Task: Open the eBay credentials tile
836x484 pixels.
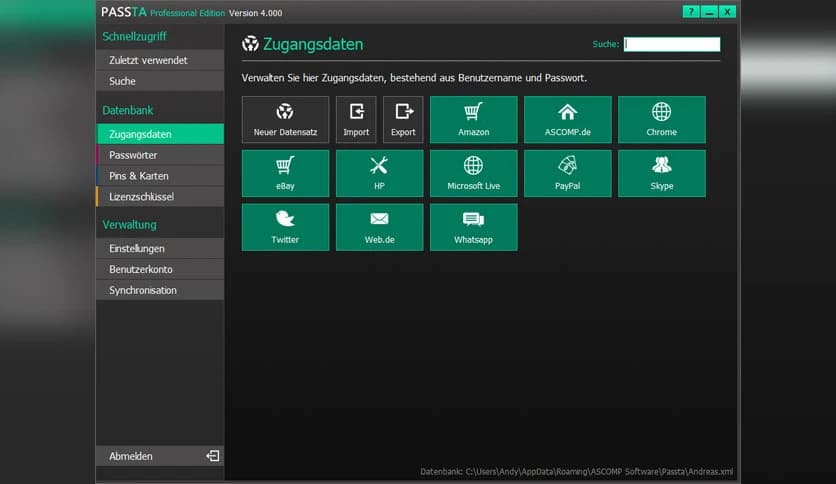Action: 285,174
